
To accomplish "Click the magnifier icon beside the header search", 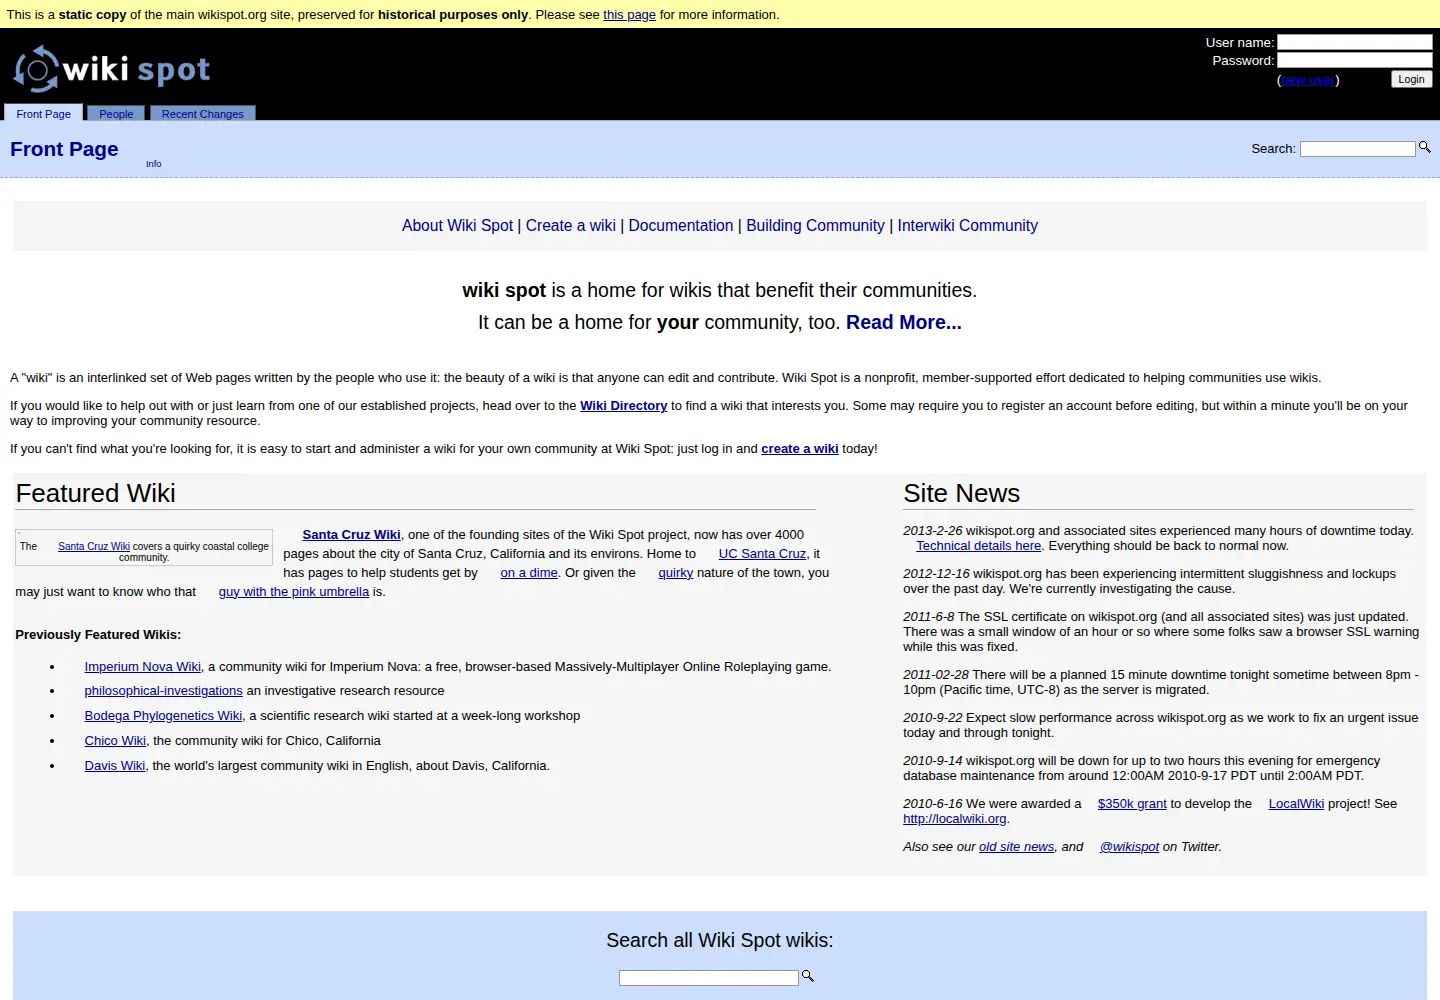I will [1425, 147].
